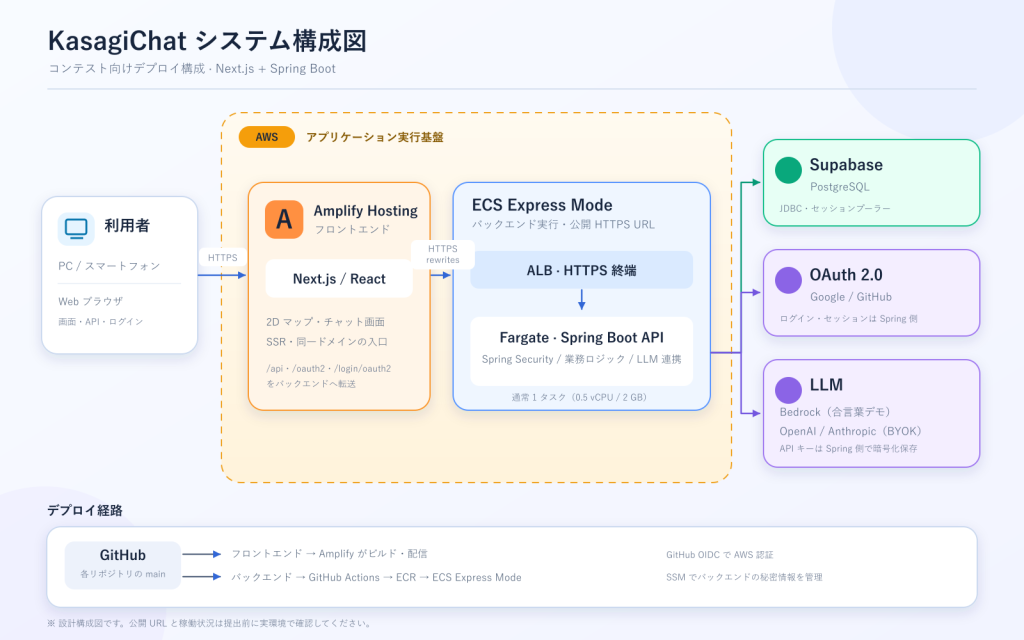Viewport: 1024px width, 640px height.
Task: Click the "0.5 vCPU / 2 GB" task note
Action: [x=579, y=397]
